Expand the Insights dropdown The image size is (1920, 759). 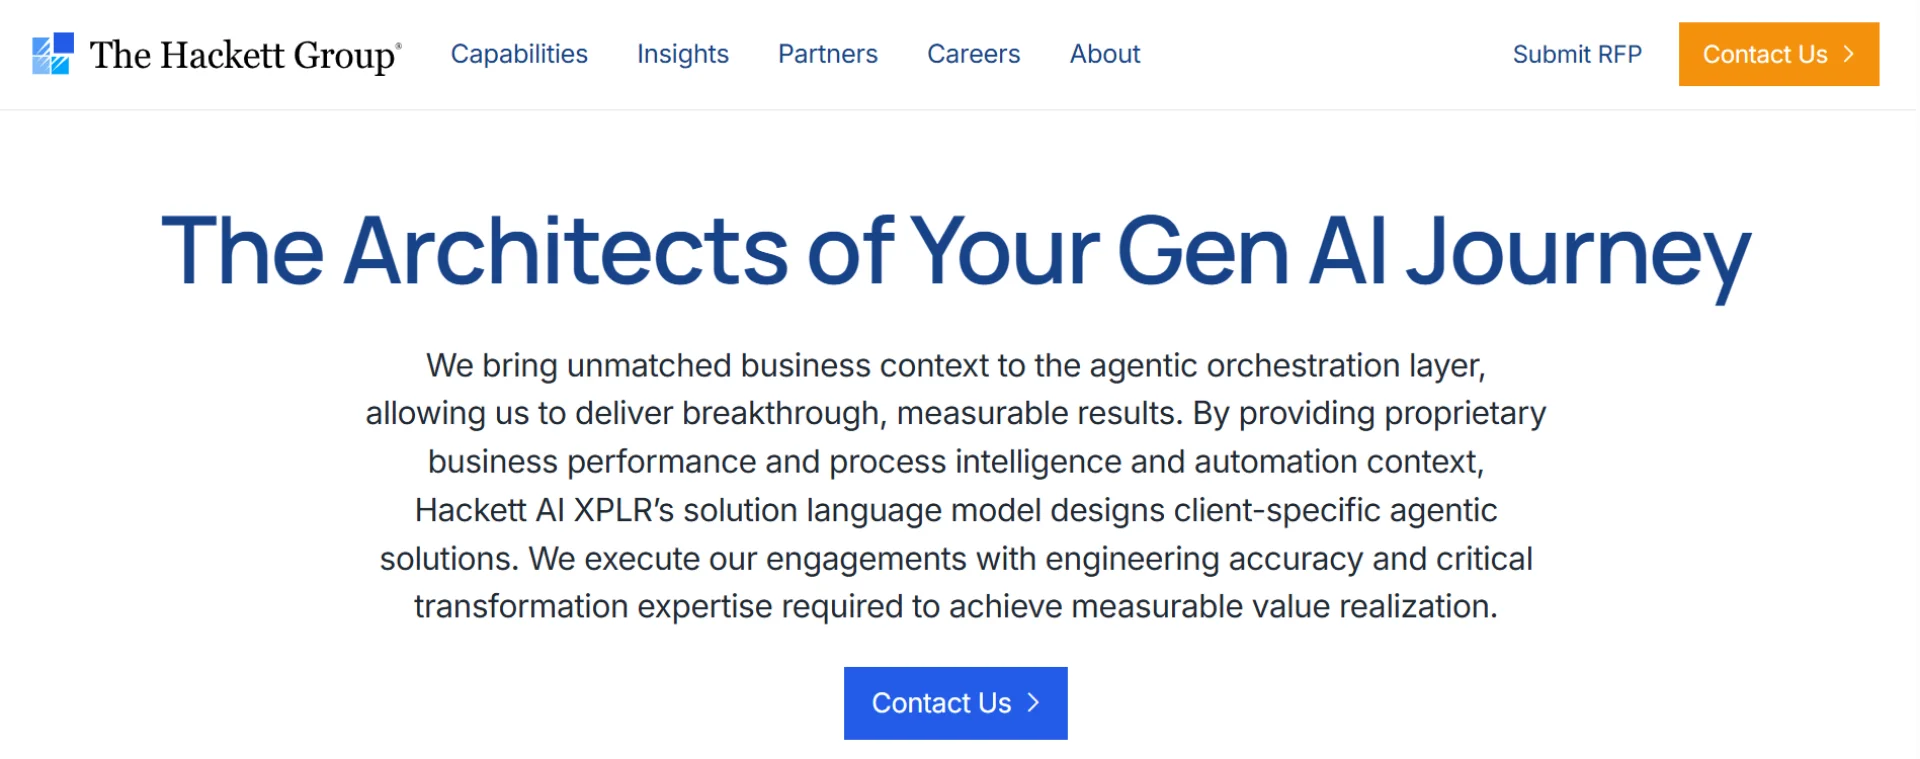click(682, 55)
